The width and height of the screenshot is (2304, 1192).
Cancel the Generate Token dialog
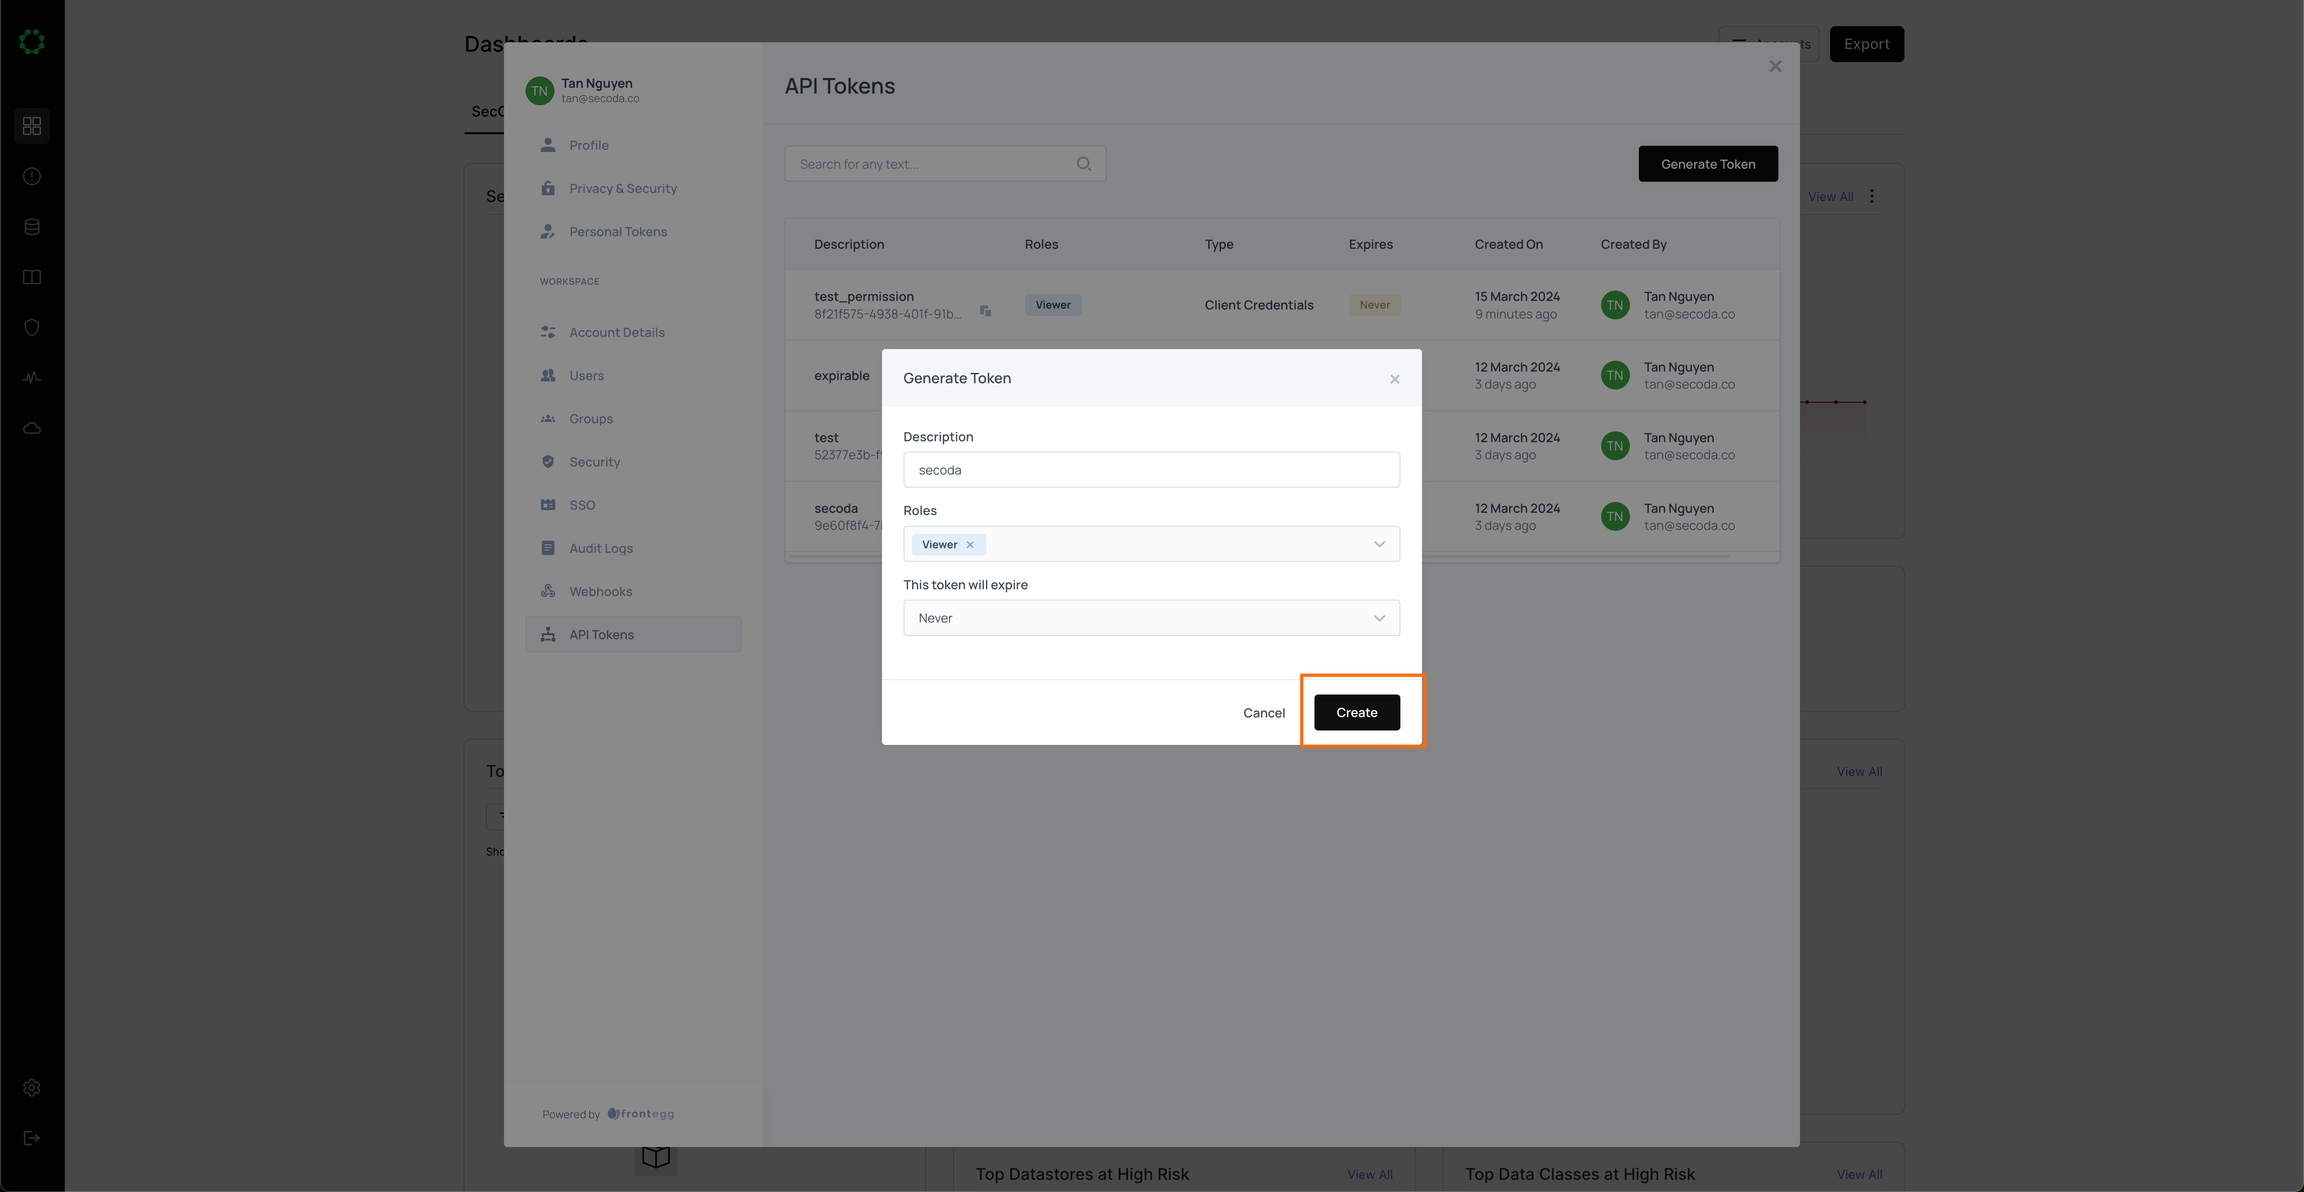tap(1263, 712)
